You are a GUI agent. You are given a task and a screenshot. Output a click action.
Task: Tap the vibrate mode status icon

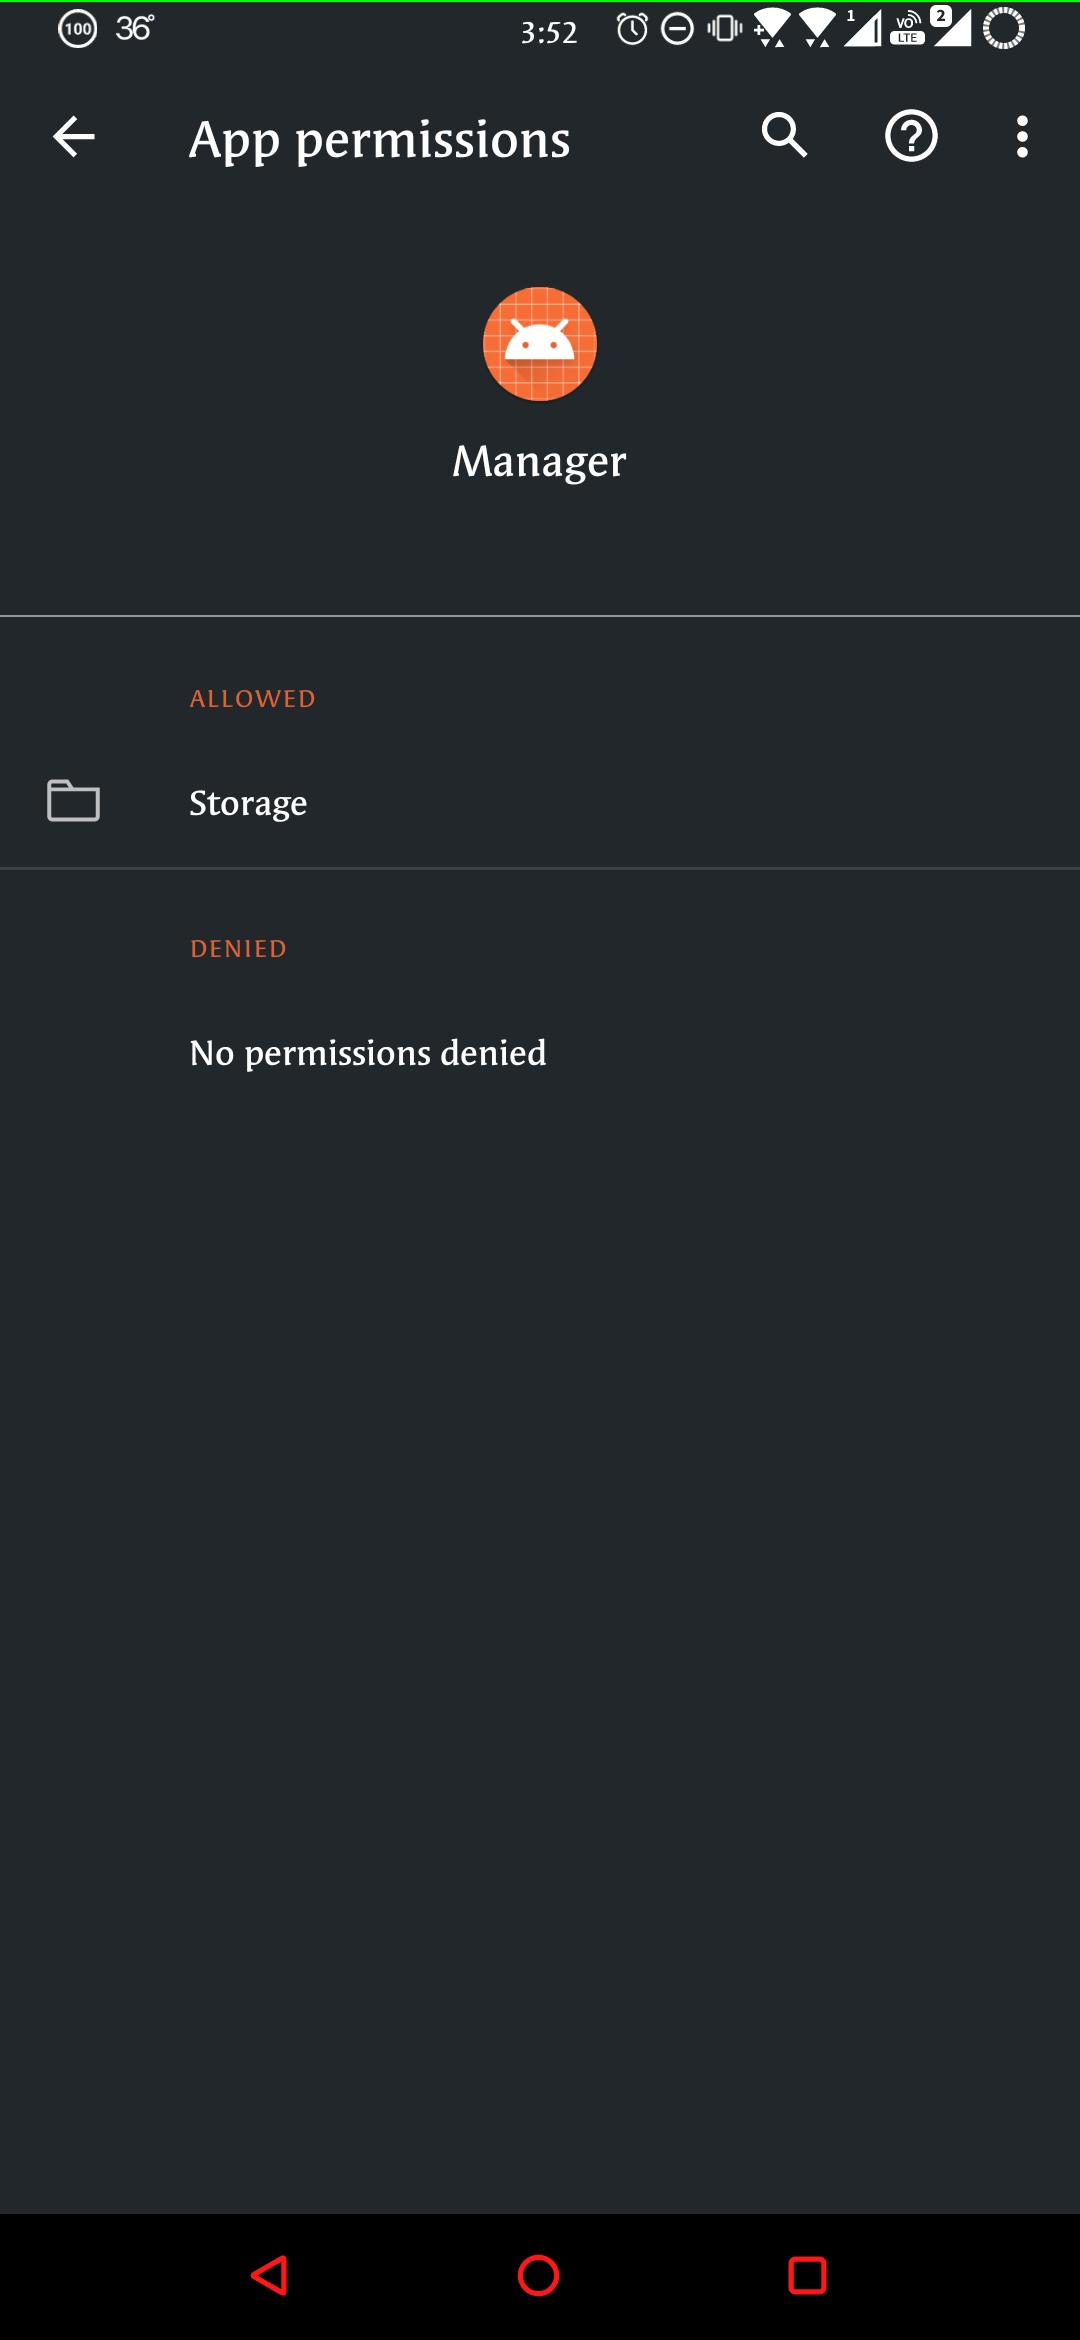point(722,30)
